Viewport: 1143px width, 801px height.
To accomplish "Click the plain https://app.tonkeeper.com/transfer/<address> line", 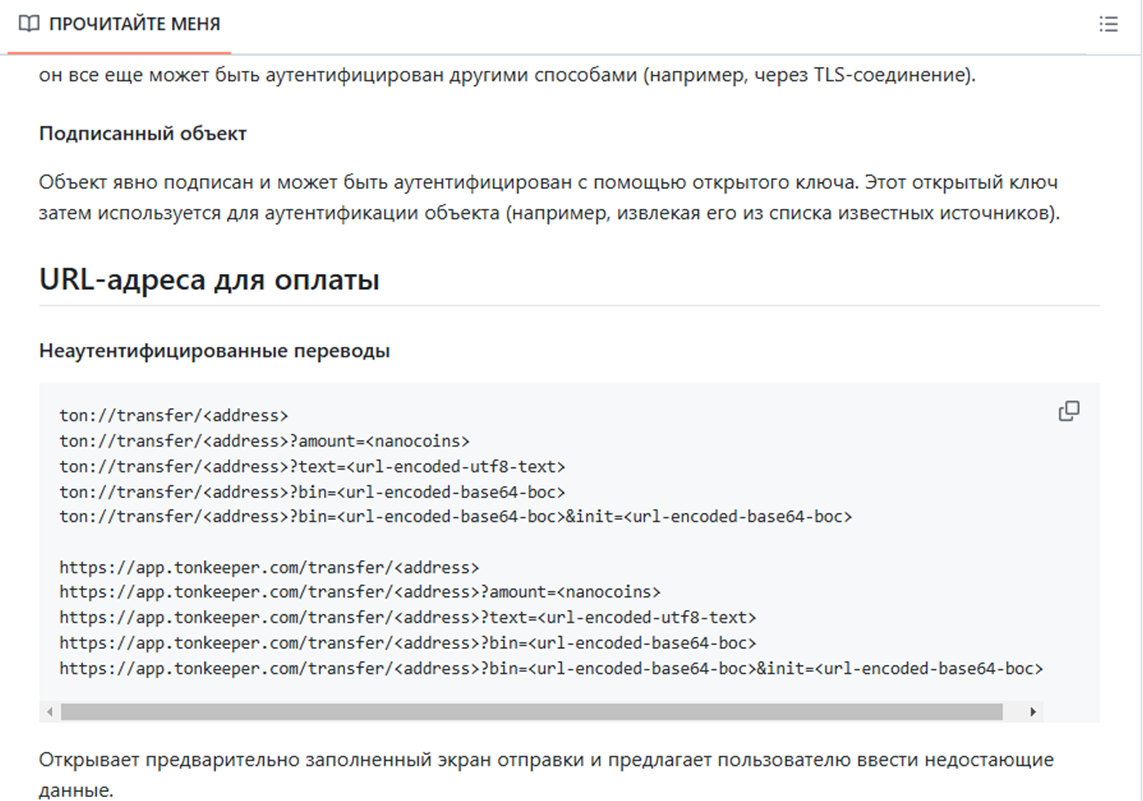I will coord(269,567).
